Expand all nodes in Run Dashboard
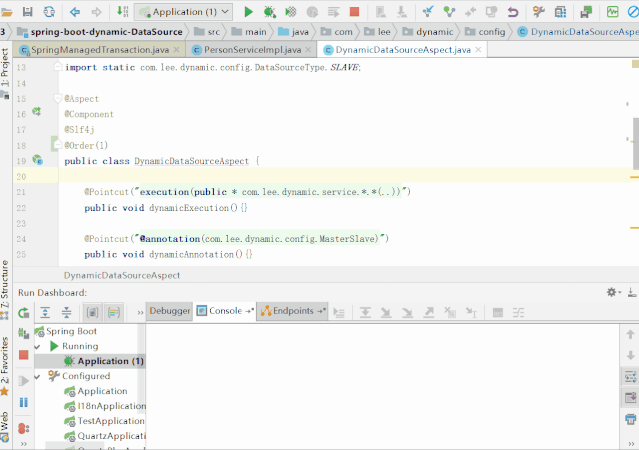This screenshot has width=639, height=450. tap(45, 313)
